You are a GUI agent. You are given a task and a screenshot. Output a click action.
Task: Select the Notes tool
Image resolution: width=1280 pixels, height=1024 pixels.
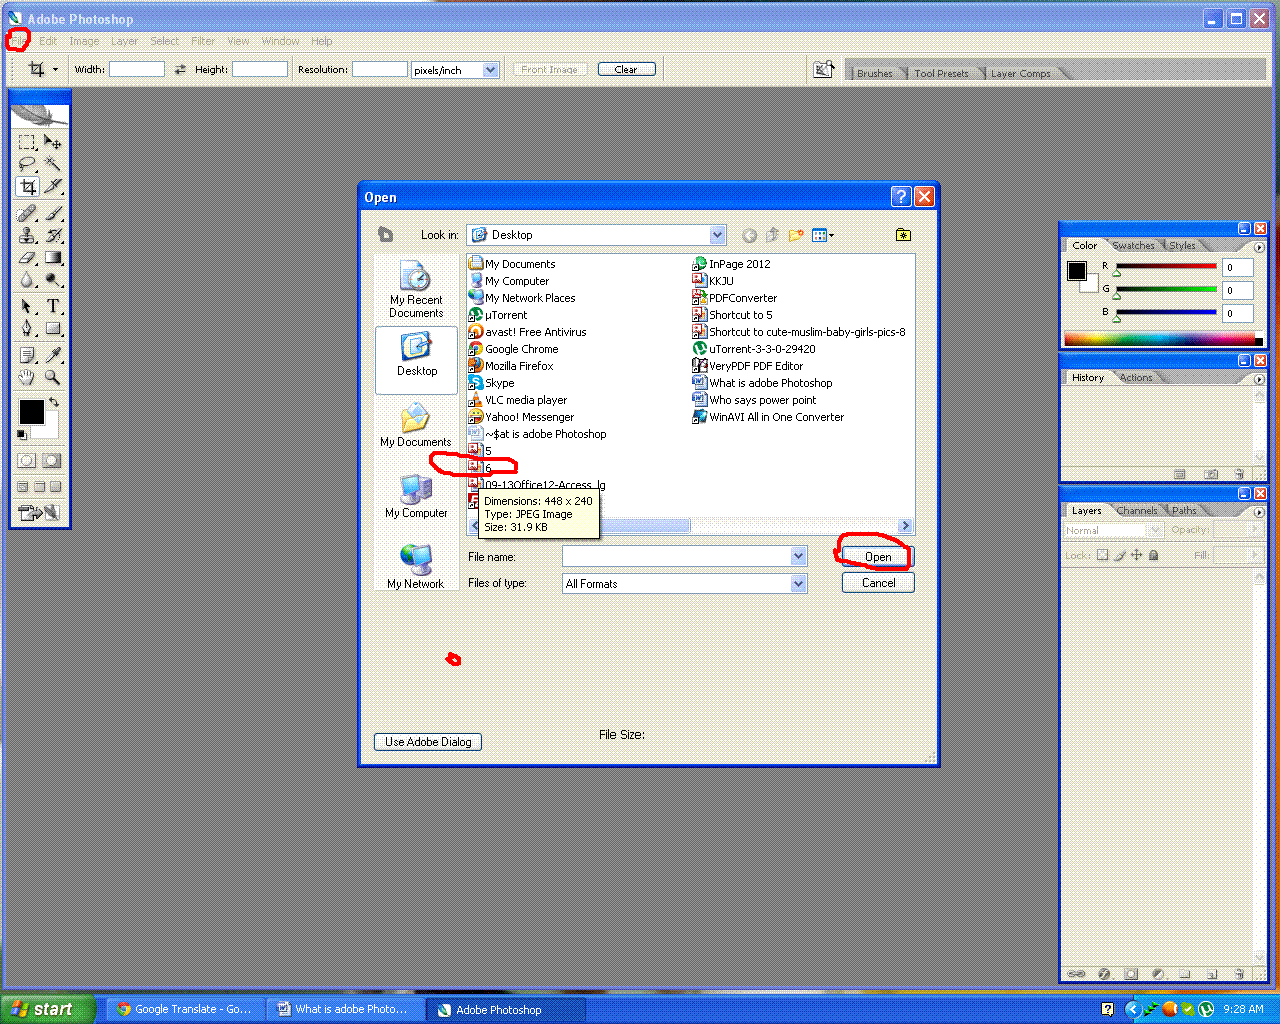click(27, 355)
